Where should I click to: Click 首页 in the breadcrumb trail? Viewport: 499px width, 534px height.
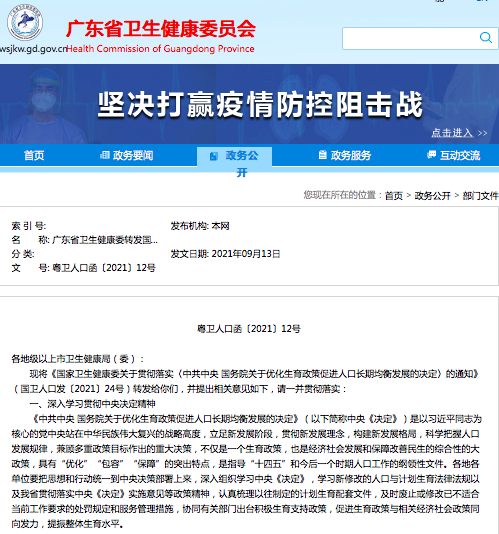pos(394,195)
